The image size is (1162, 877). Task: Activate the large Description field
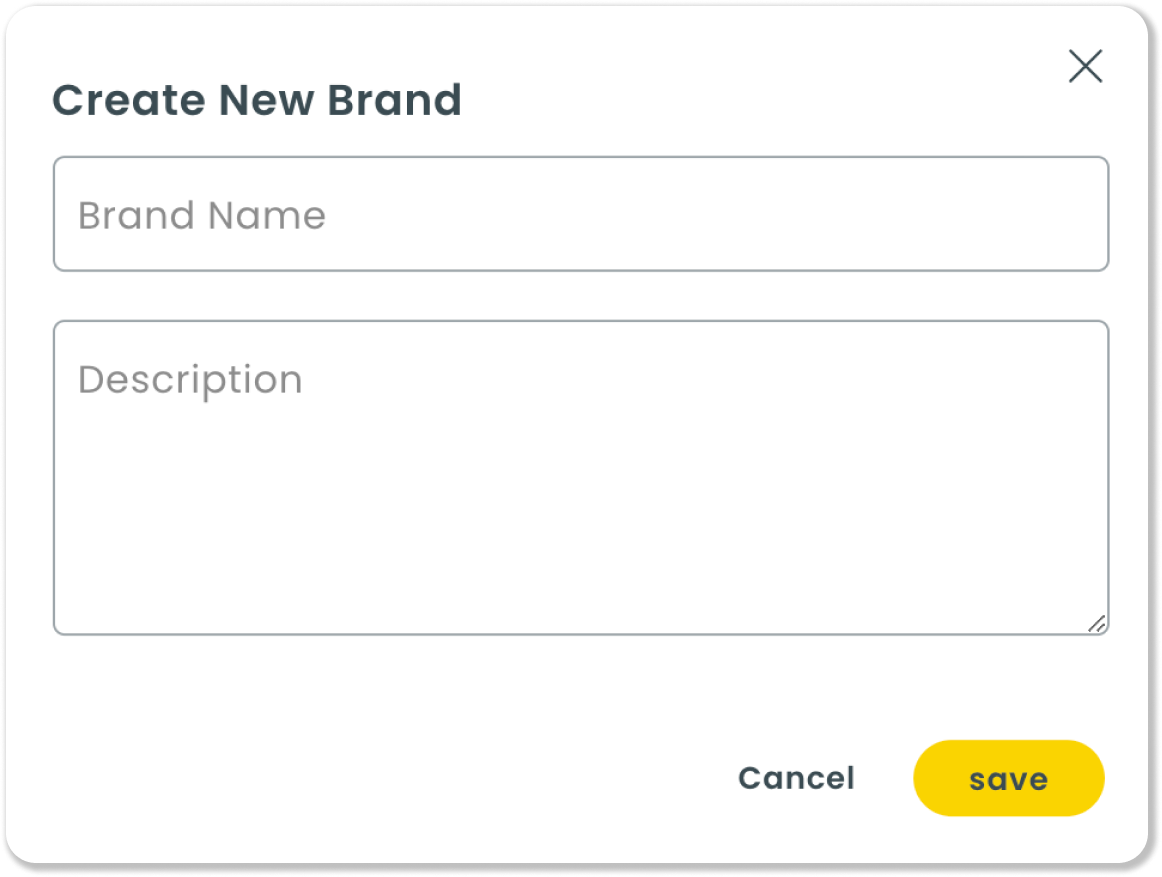point(581,477)
